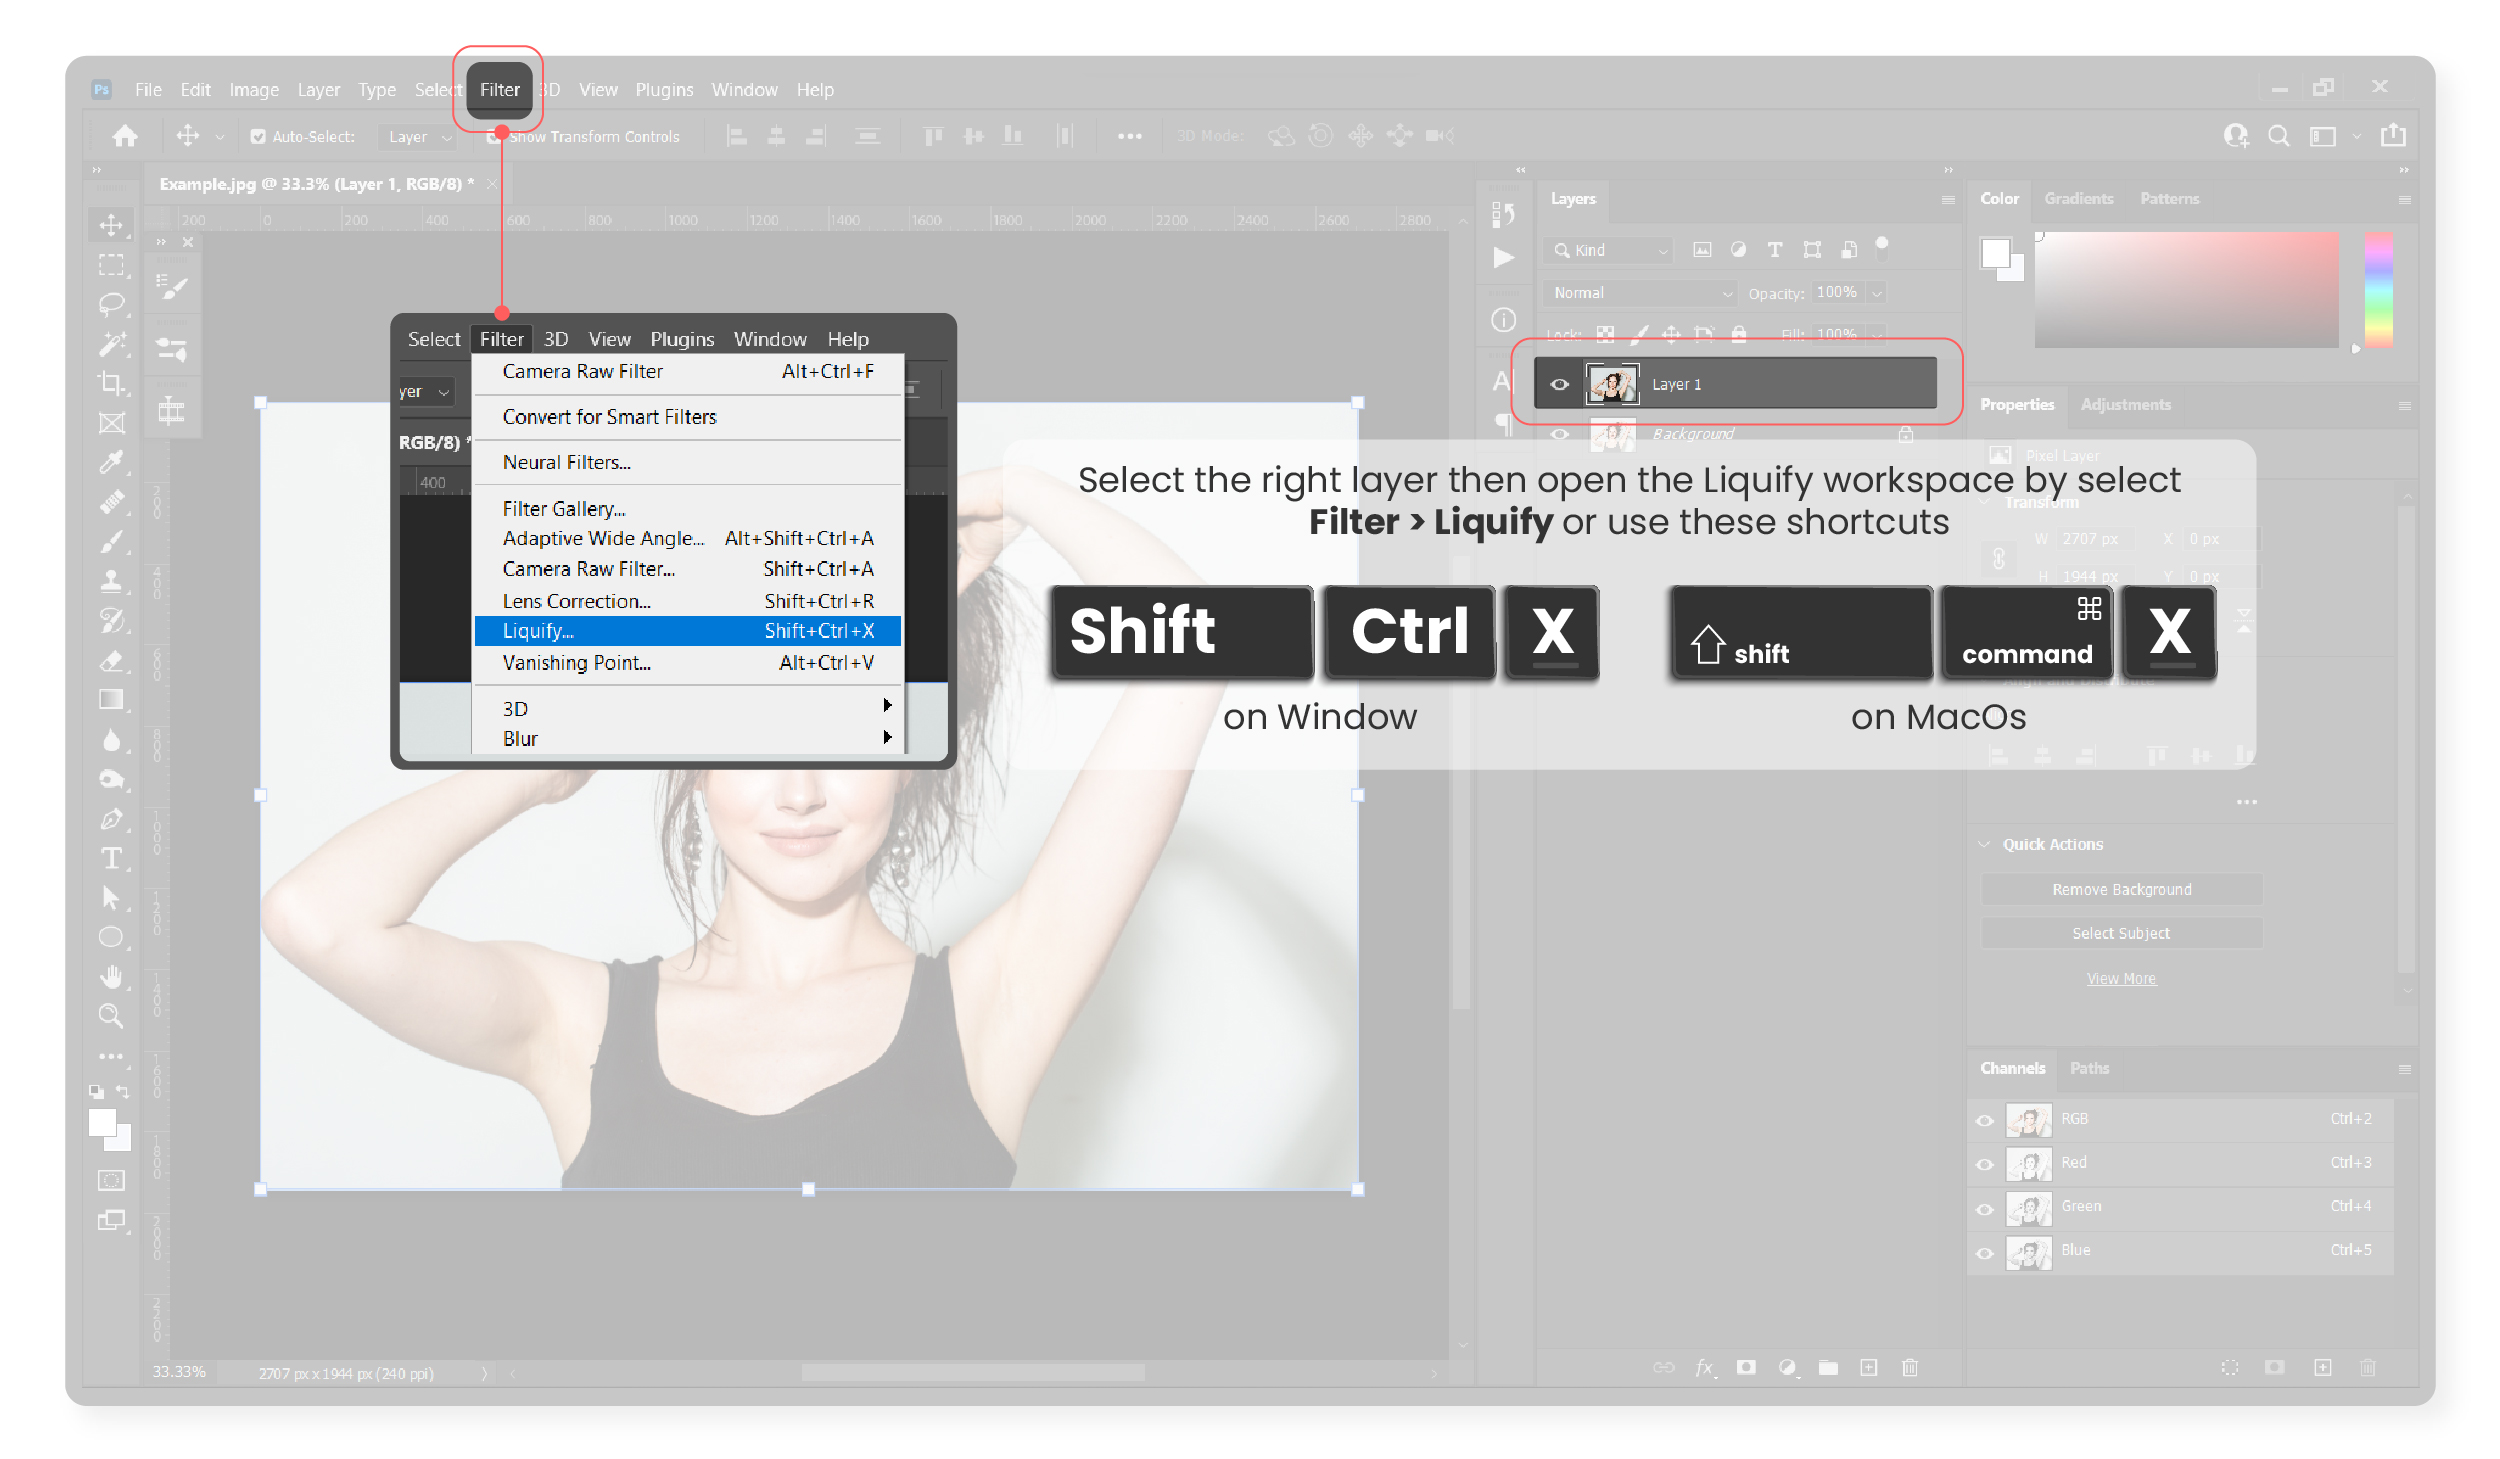
Task: Select the Eyedropper tool
Action: (111, 462)
